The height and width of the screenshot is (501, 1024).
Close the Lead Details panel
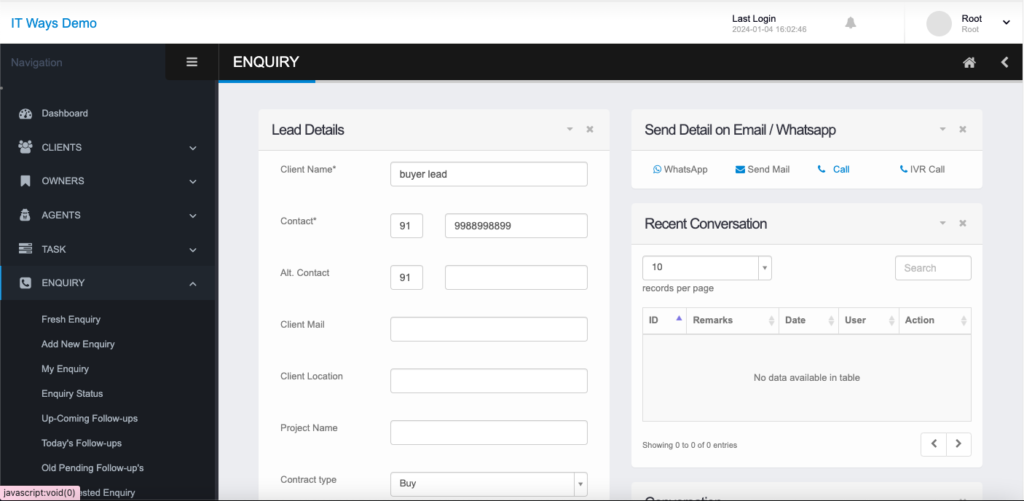point(590,129)
